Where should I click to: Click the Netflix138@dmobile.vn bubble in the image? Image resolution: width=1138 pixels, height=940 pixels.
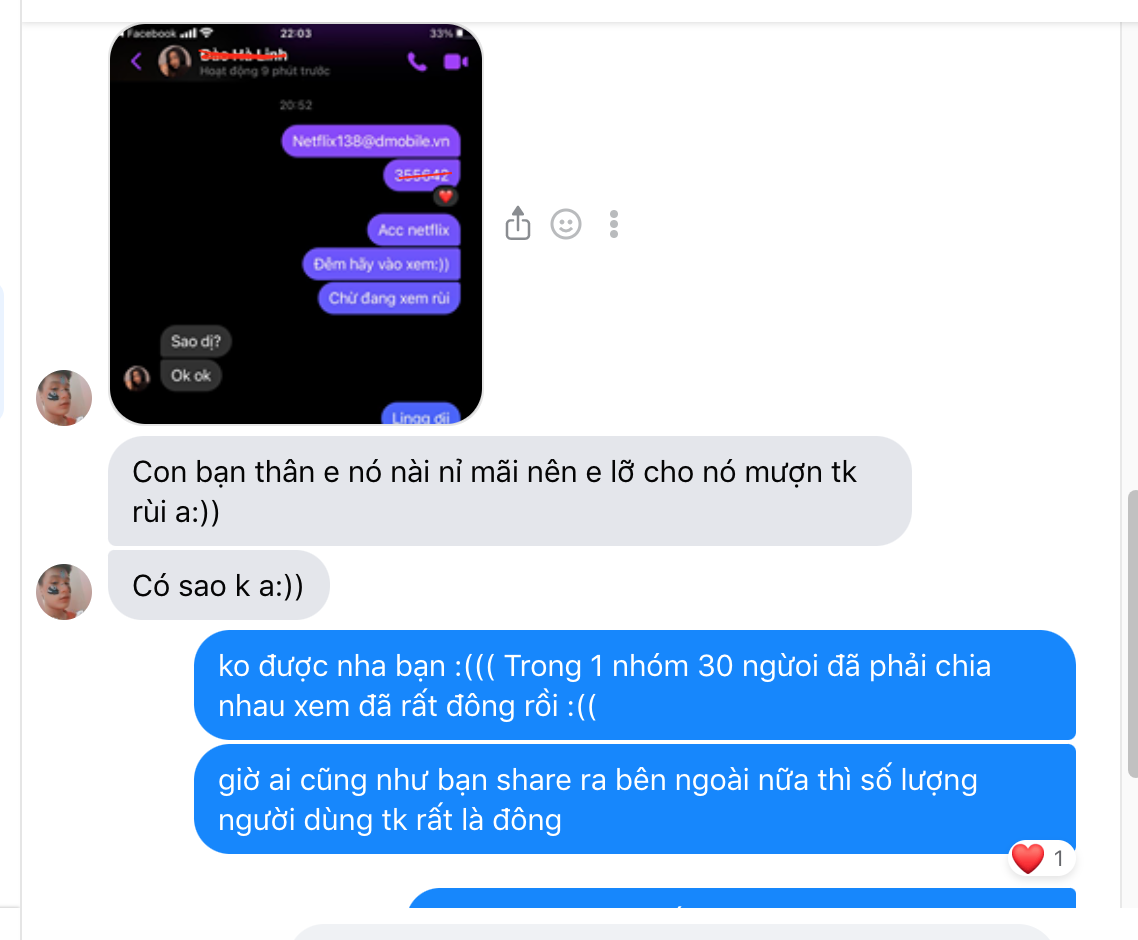click(371, 141)
